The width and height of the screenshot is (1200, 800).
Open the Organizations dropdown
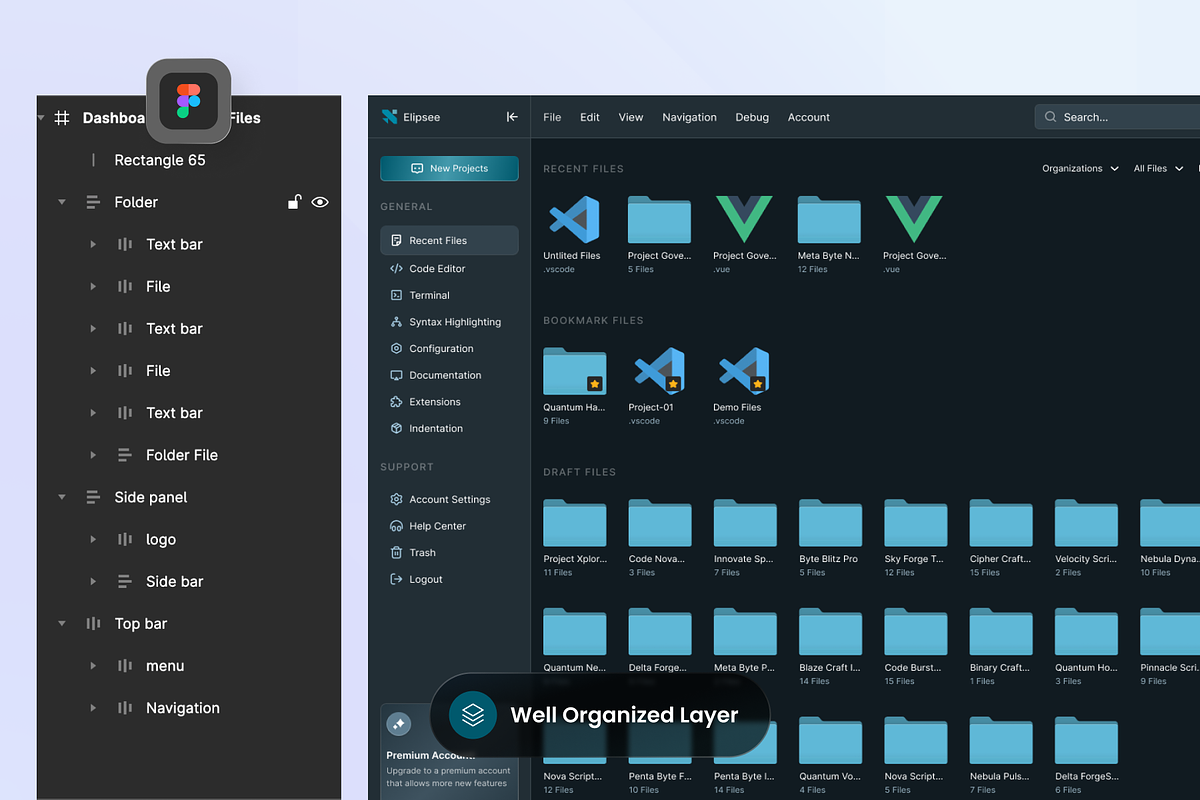1080,168
